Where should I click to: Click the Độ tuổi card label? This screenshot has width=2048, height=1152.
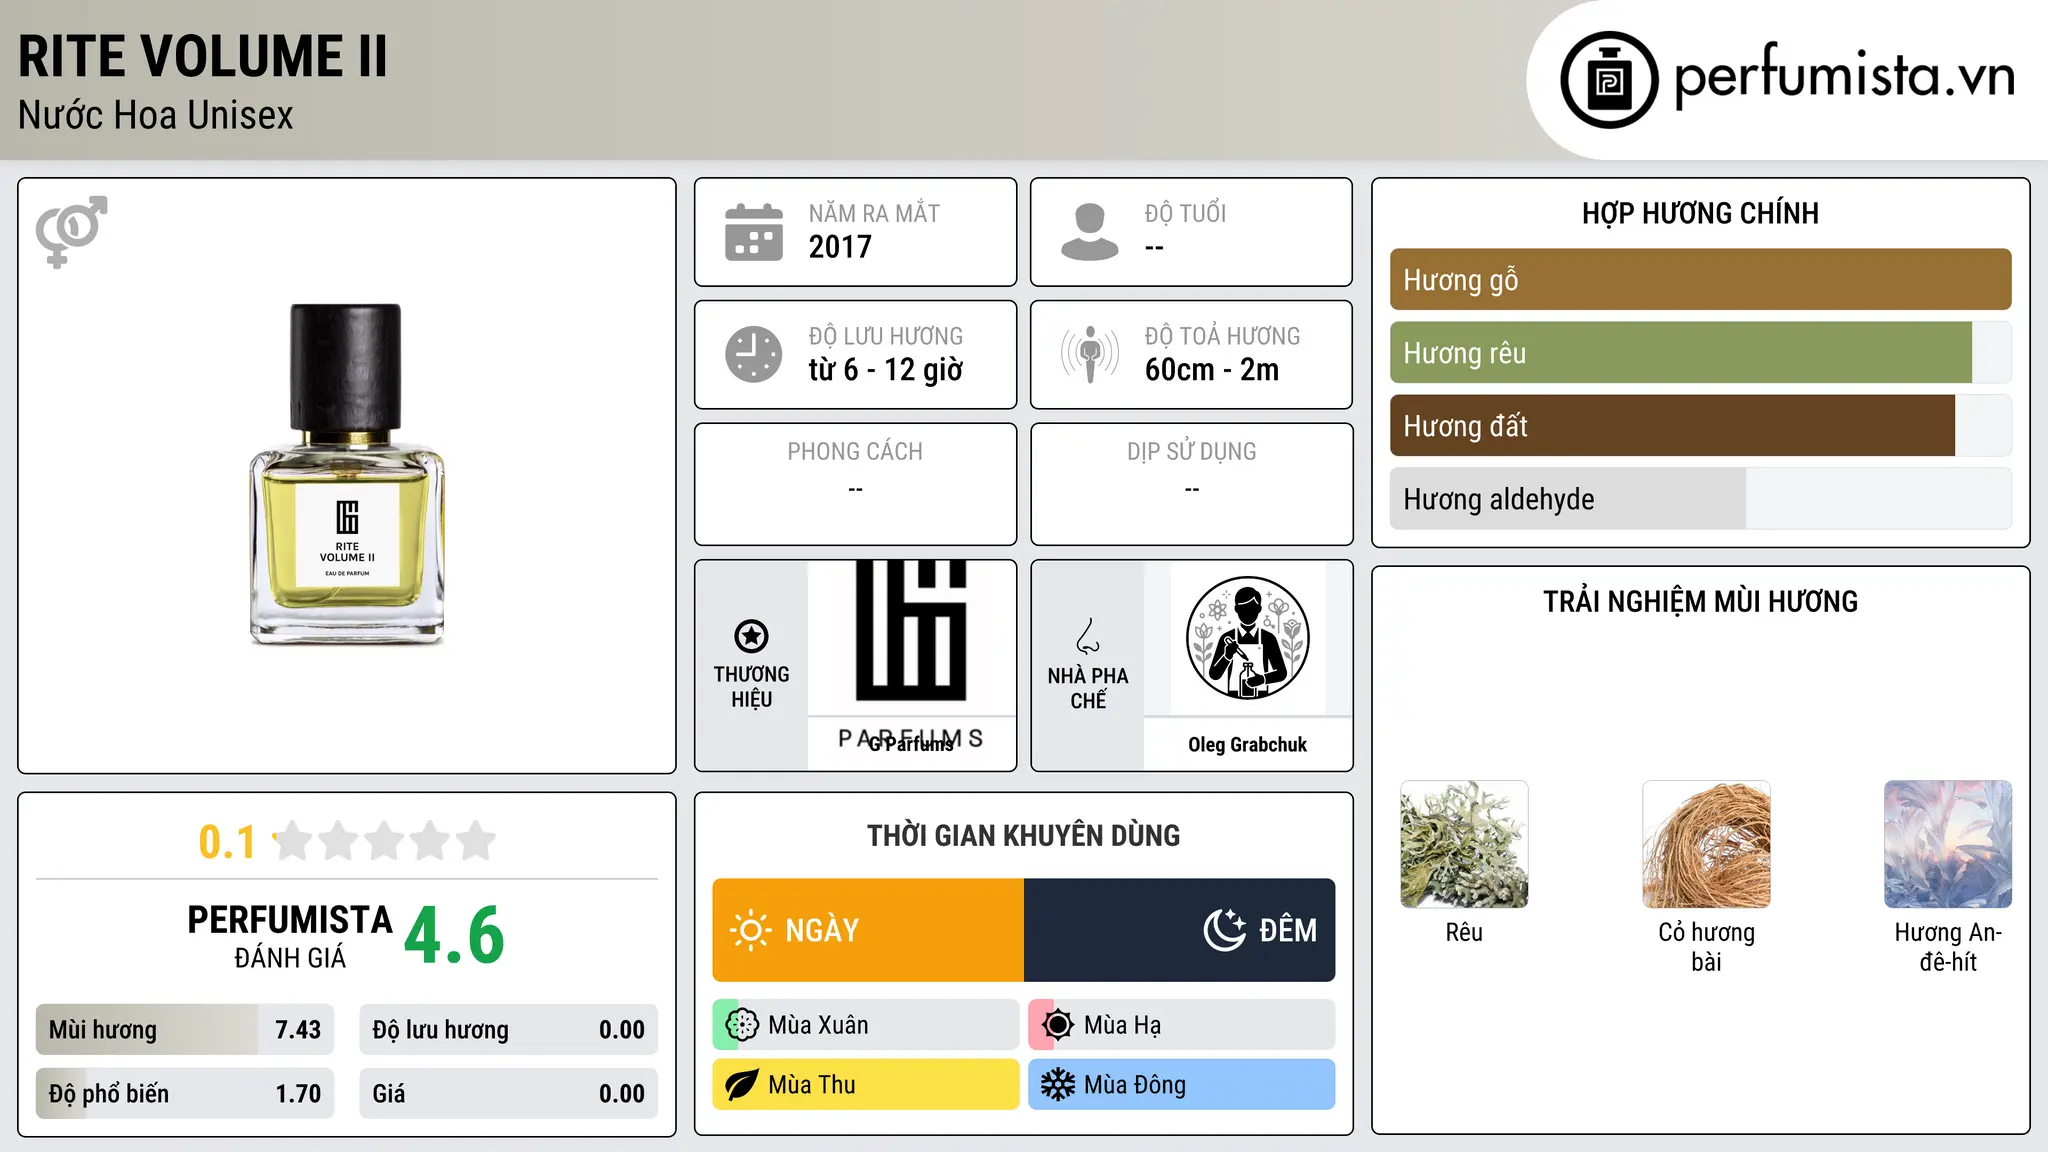tap(1185, 213)
